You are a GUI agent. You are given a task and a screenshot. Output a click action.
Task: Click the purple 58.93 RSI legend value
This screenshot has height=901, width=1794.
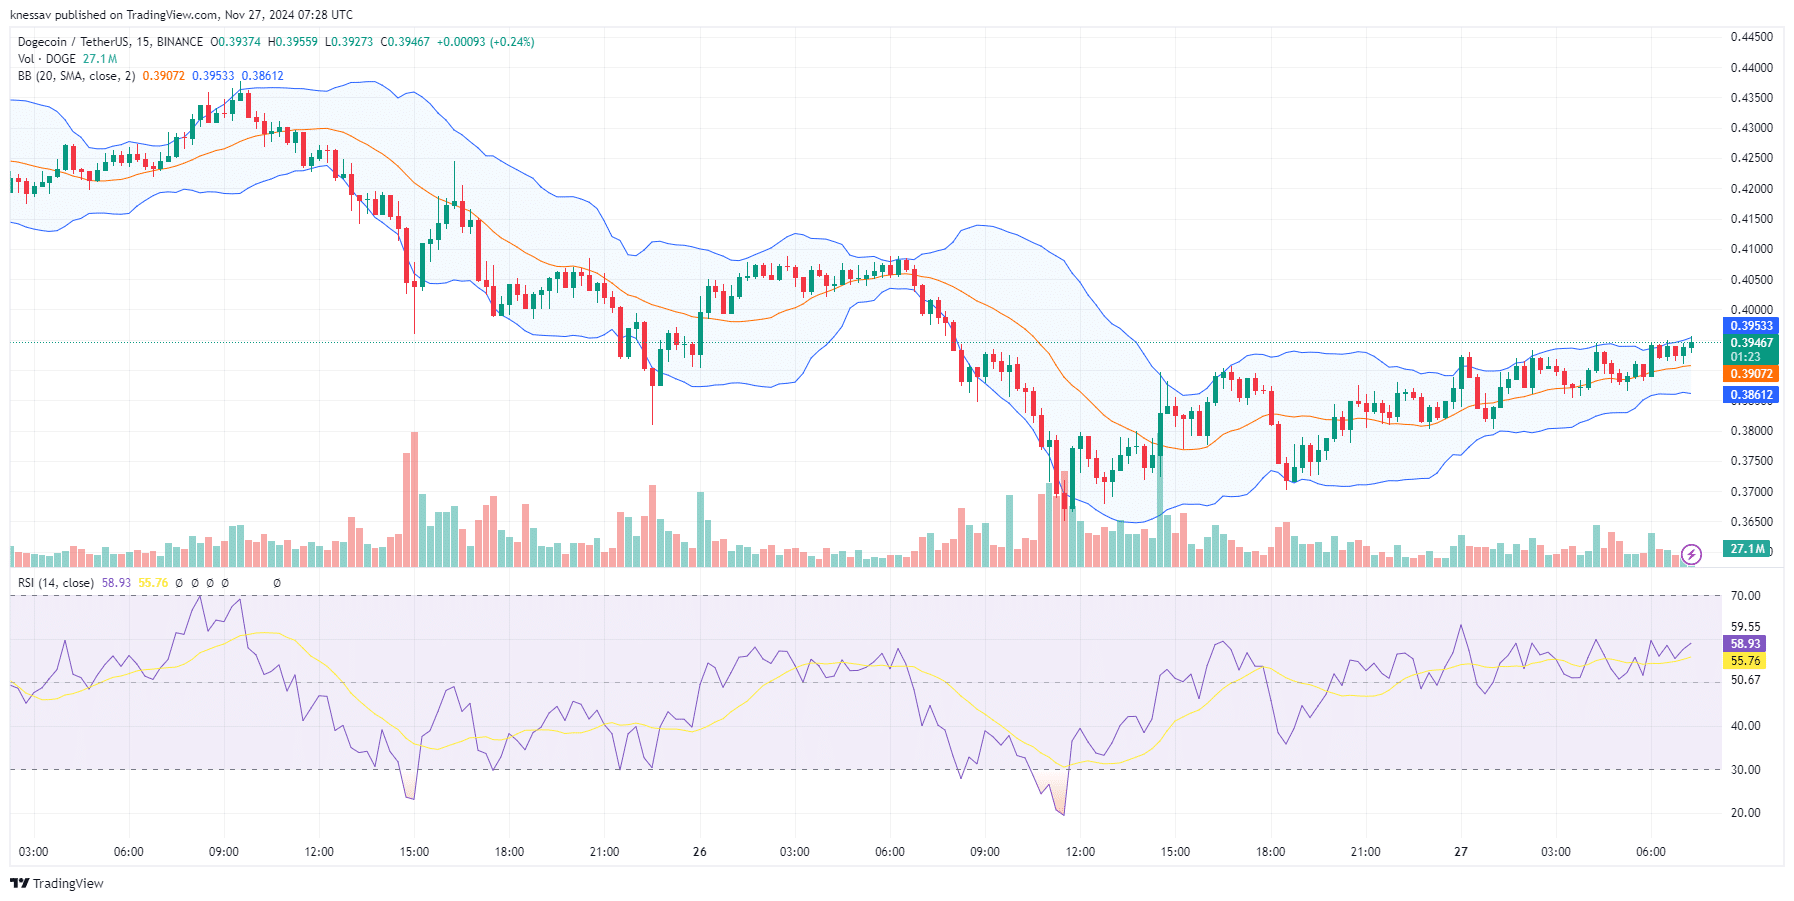[116, 583]
